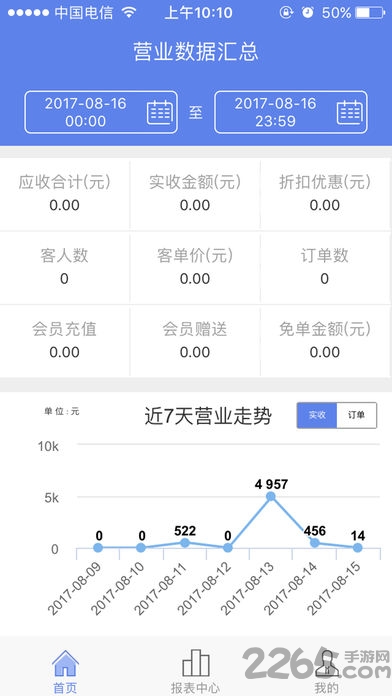Tap the rotation lock status icon

pyautogui.click(x=286, y=12)
